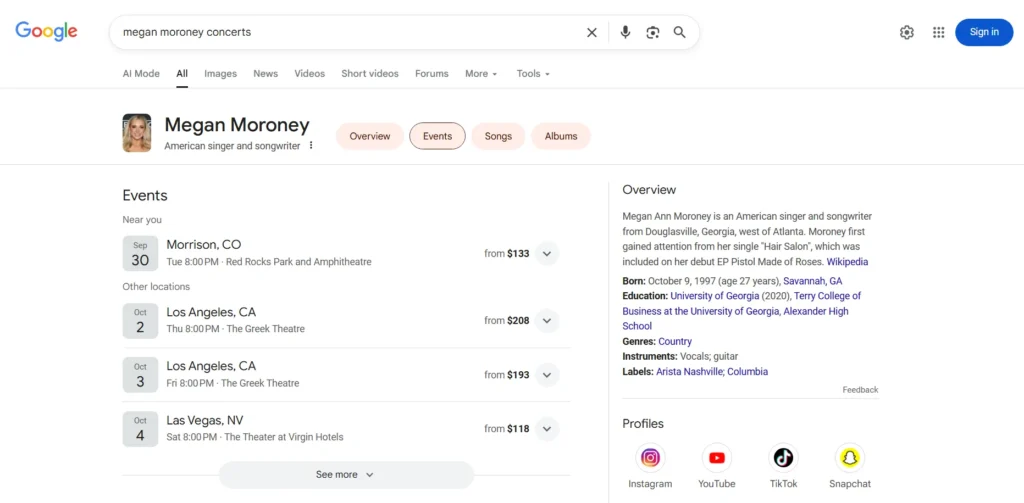Click the Megan Moroney profile thumbnail
This screenshot has width=1024, height=503.
137,133
